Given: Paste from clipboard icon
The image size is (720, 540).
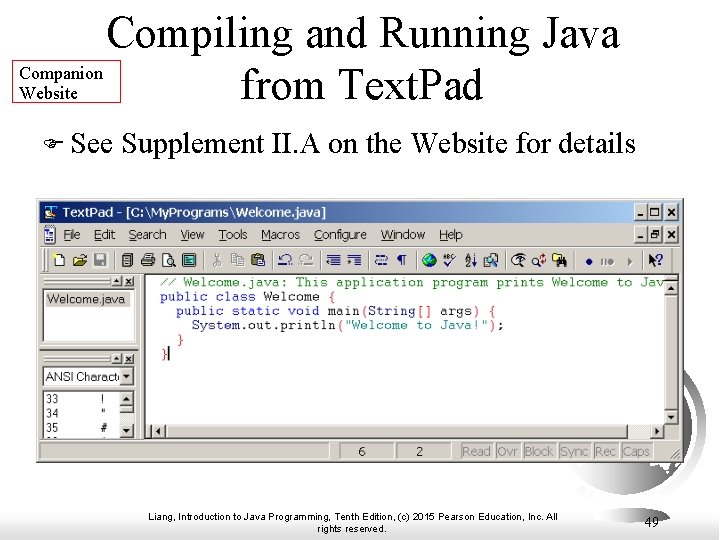Looking at the screenshot, I should [x=258, y=260].
